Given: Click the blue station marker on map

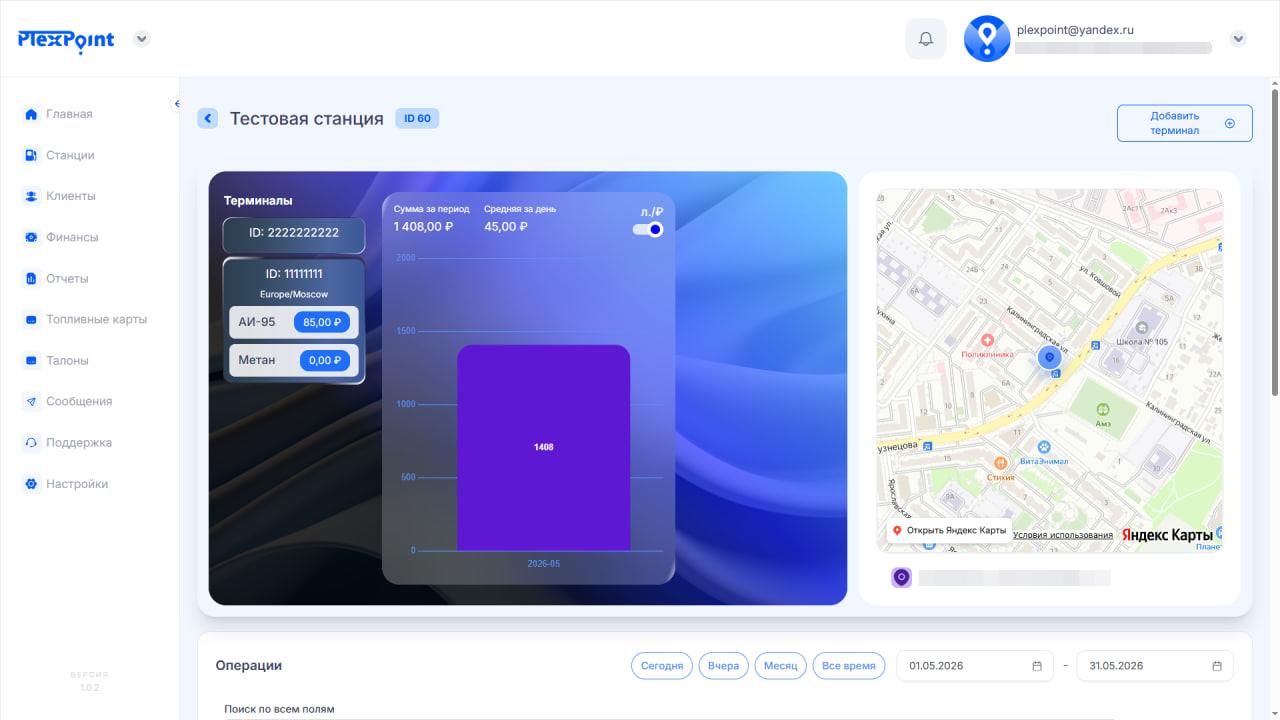Looking at the screenshot, I should coord(1049,357).
